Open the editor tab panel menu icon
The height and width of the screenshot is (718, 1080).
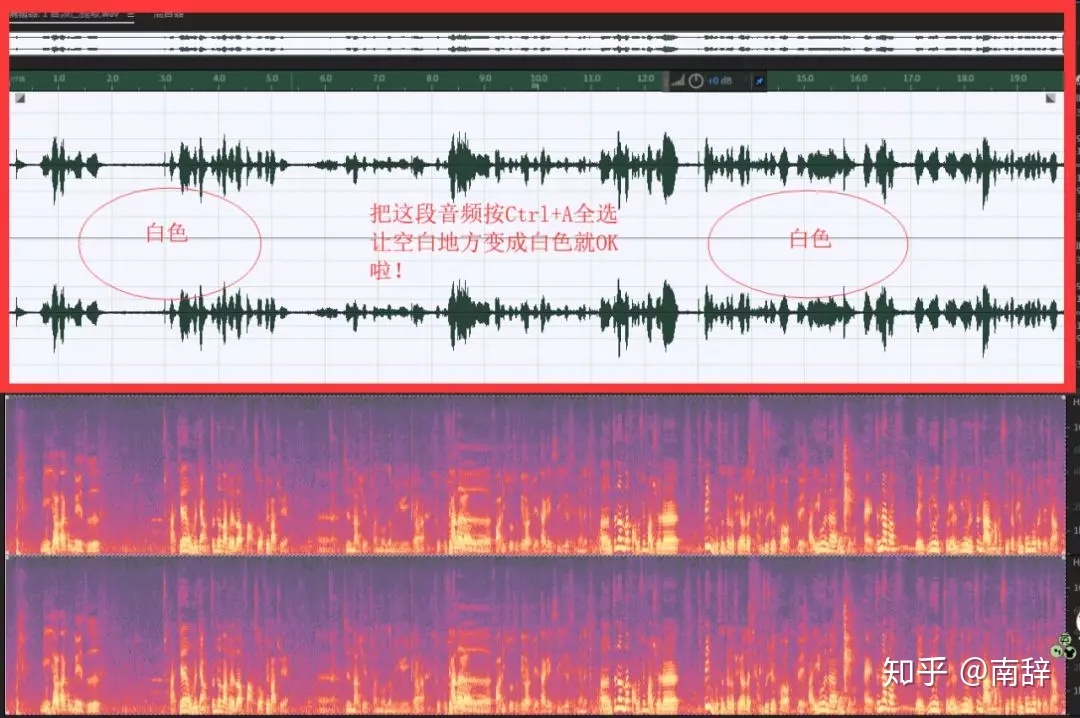[131, 14]
